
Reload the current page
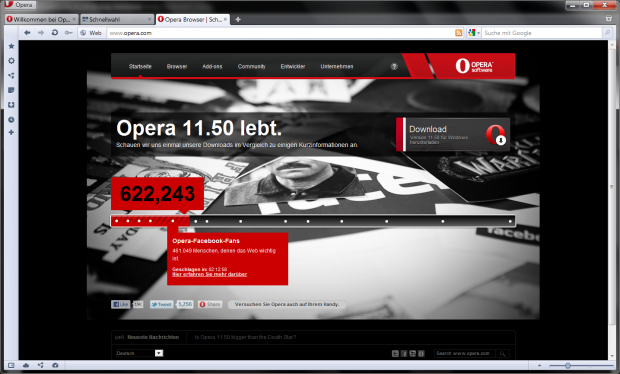(55, 32)
